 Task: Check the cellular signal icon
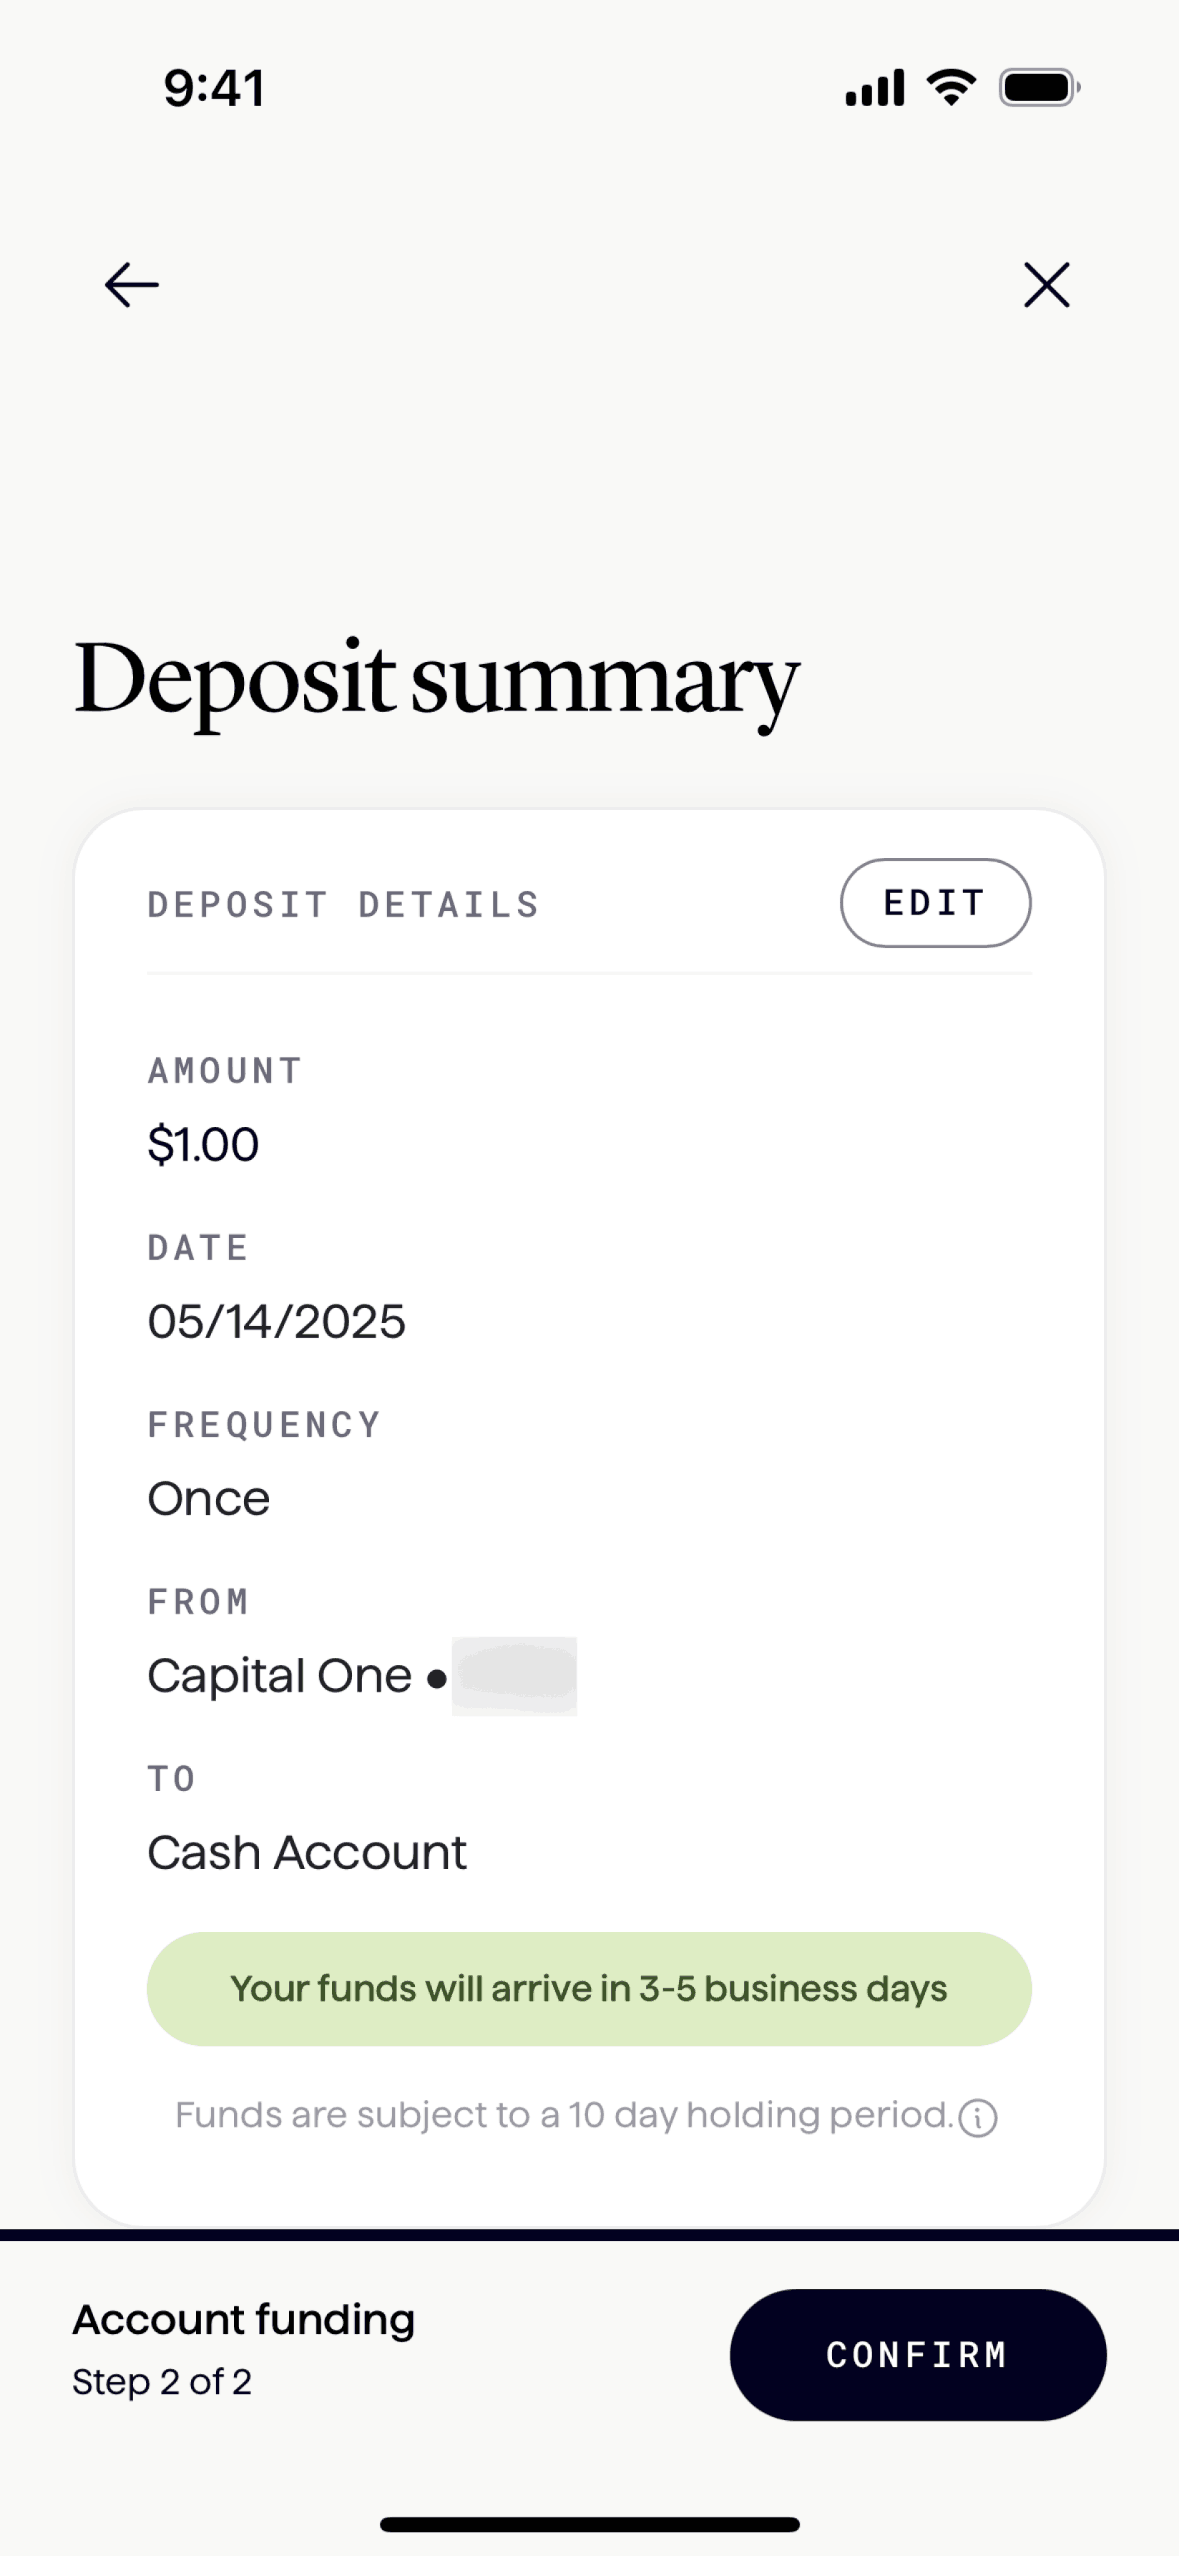point(875,88)
